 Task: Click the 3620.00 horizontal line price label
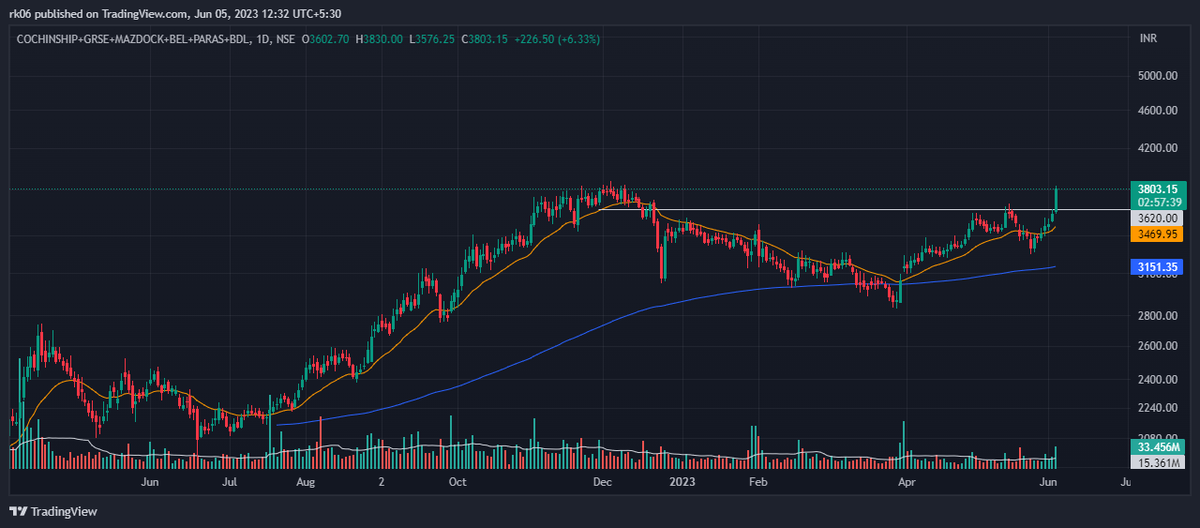[x=1157, y=217]
